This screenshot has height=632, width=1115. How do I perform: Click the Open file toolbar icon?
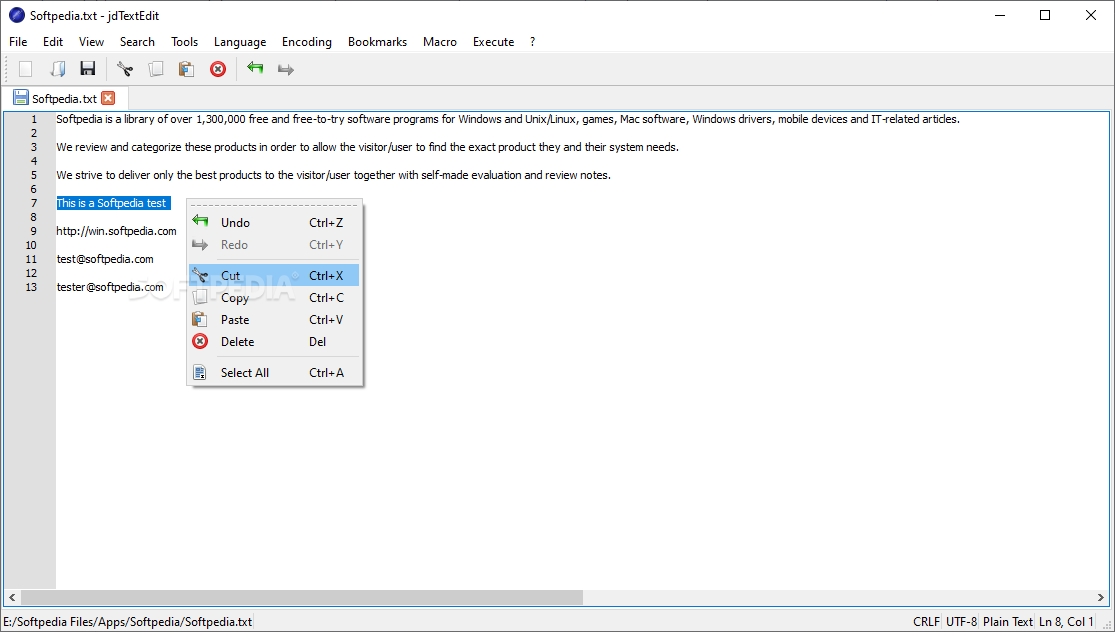point(57,69)
